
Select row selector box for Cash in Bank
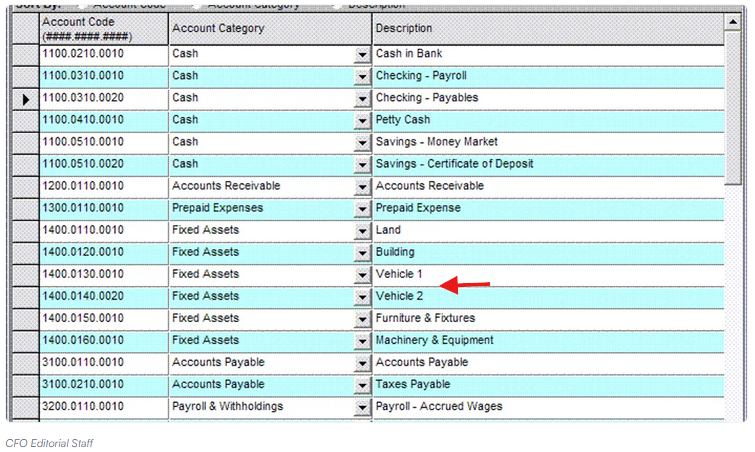pos(26,55)
